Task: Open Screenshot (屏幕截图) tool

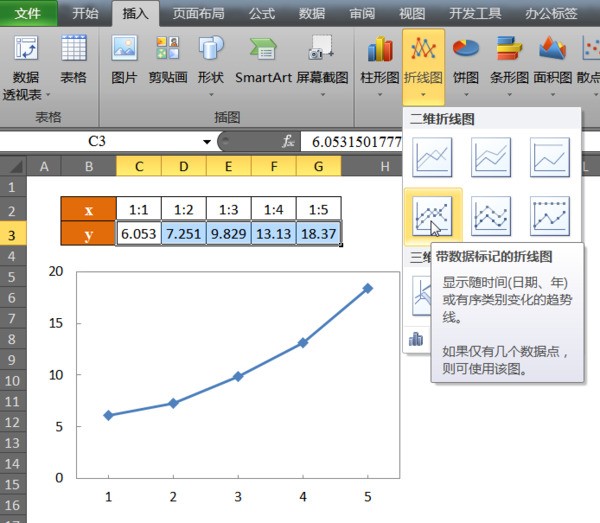Action: pos(322,65)
